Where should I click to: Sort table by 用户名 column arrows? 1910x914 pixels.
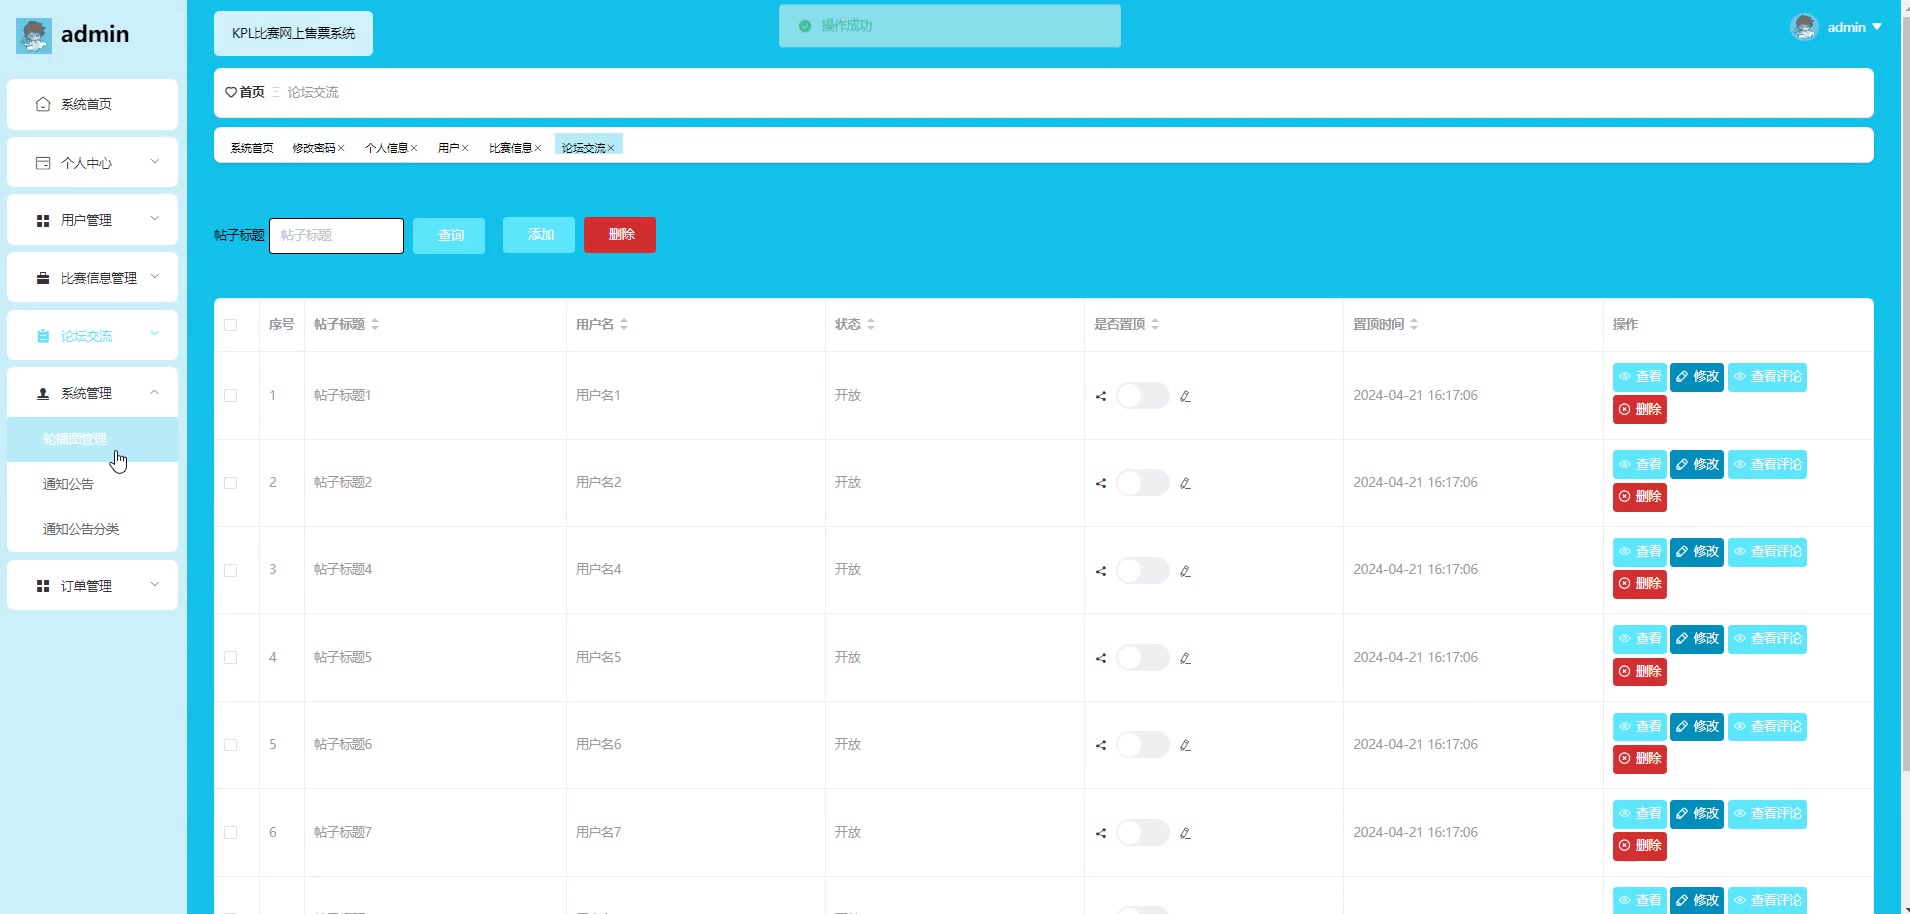point(624,324)
